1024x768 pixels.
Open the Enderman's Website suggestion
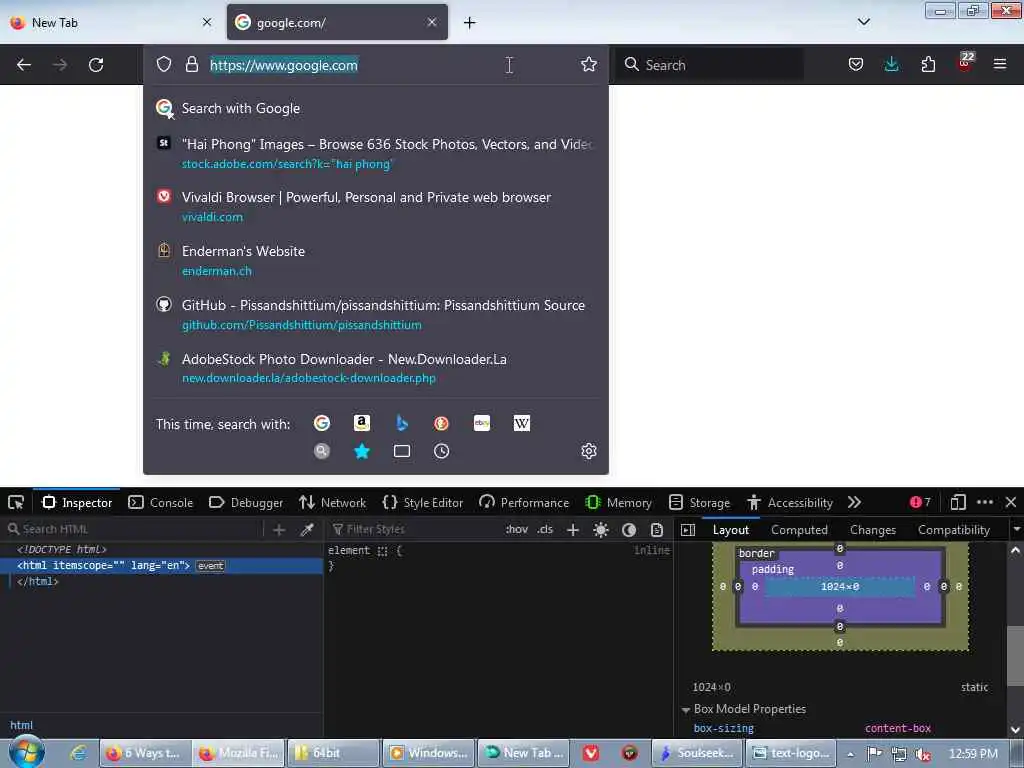coord(376,260)
